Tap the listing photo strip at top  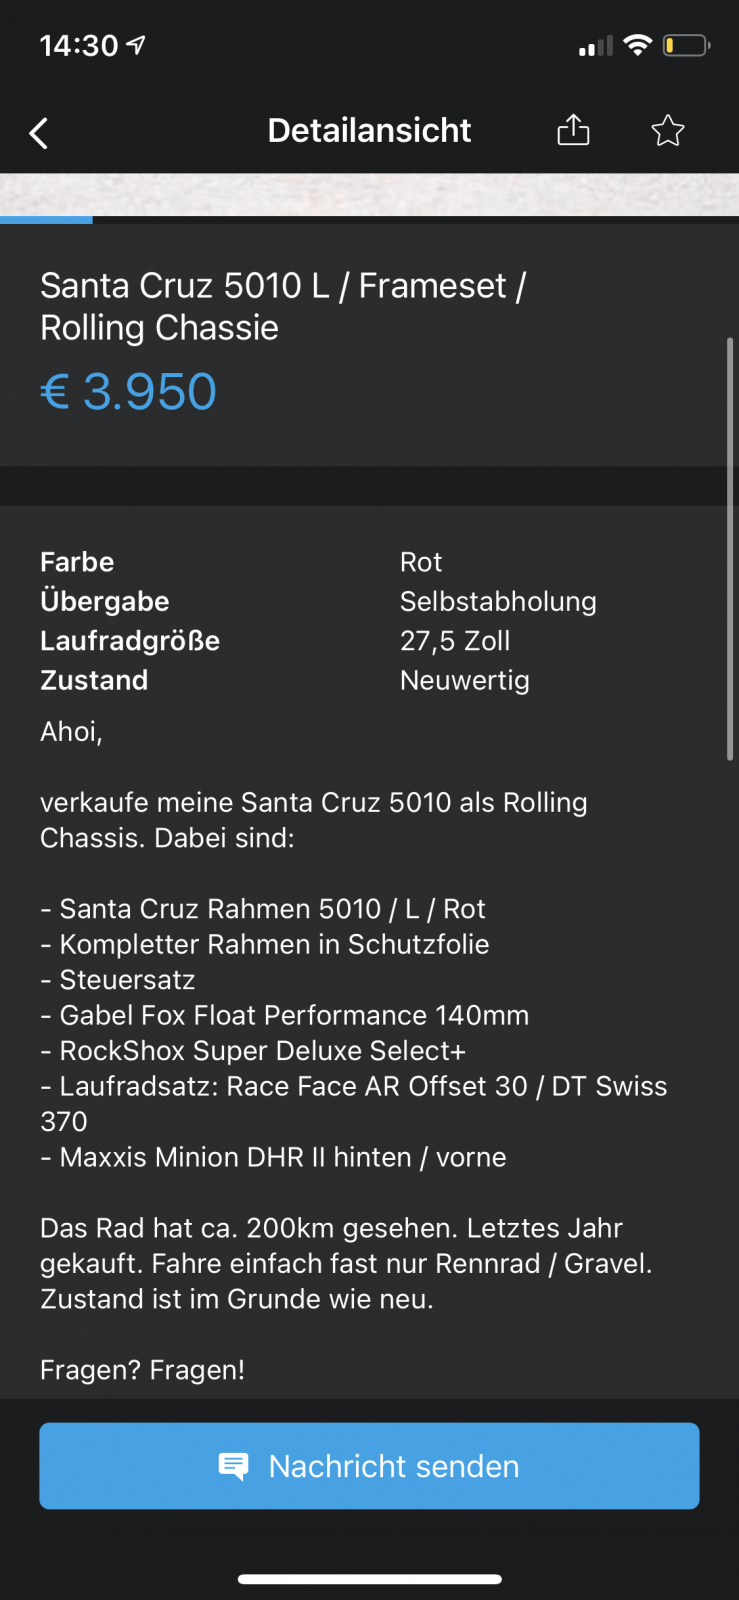[x=369, y=193]
